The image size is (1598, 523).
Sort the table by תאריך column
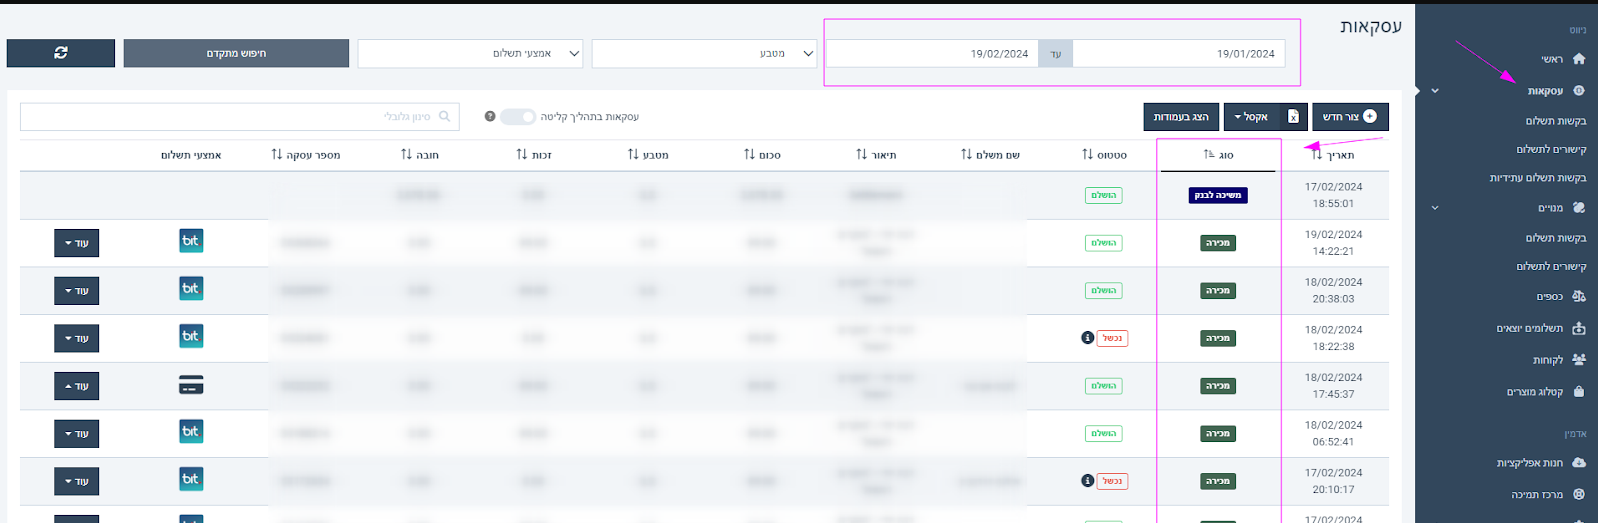click(x=1317, y=155)
